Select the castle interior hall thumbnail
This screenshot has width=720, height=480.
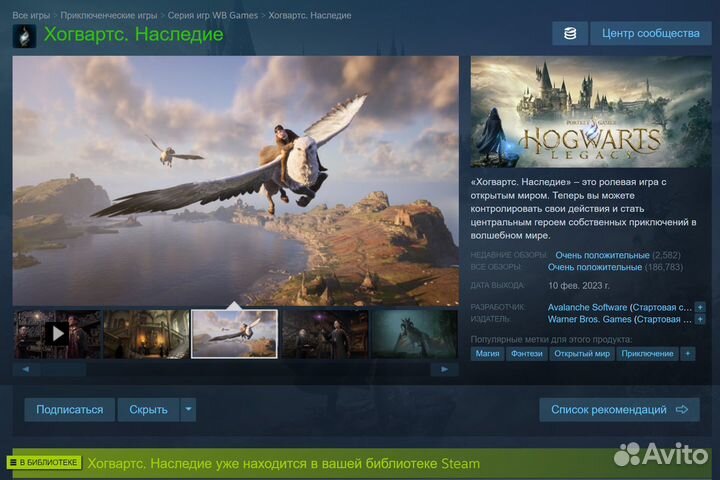(x=146, y=334)
